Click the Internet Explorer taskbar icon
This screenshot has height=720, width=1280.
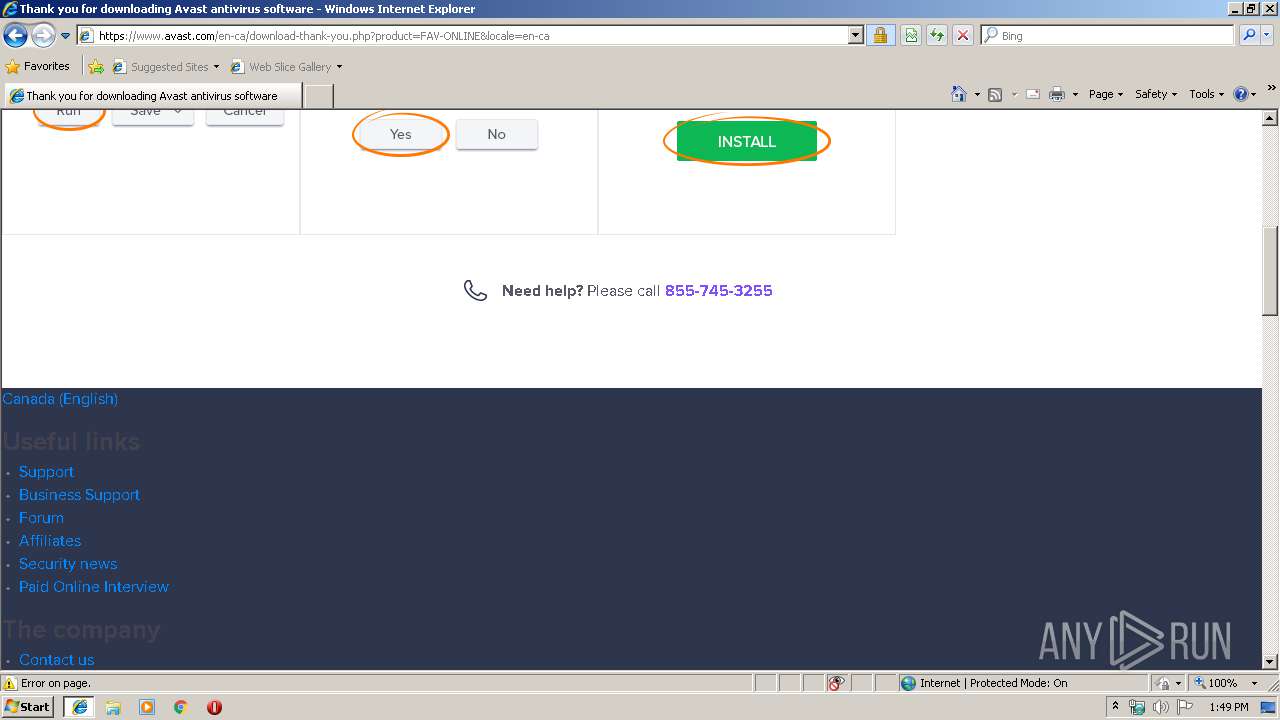tap(79, 707)
